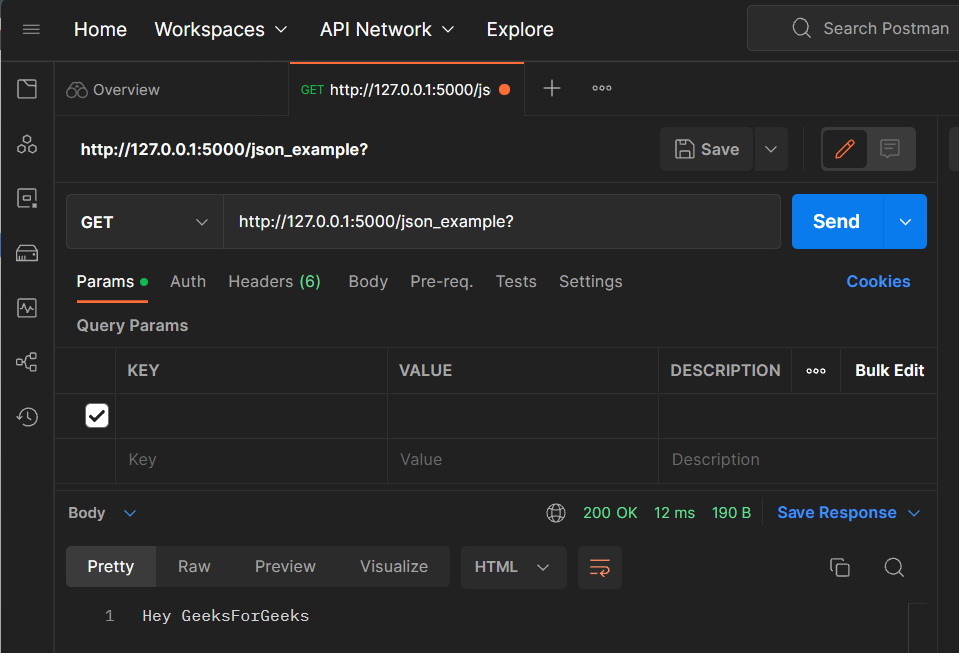The height and width of the screenshot is (653, 959).
Task: Open Monitors in the sidebar
Action: (27, 308)
